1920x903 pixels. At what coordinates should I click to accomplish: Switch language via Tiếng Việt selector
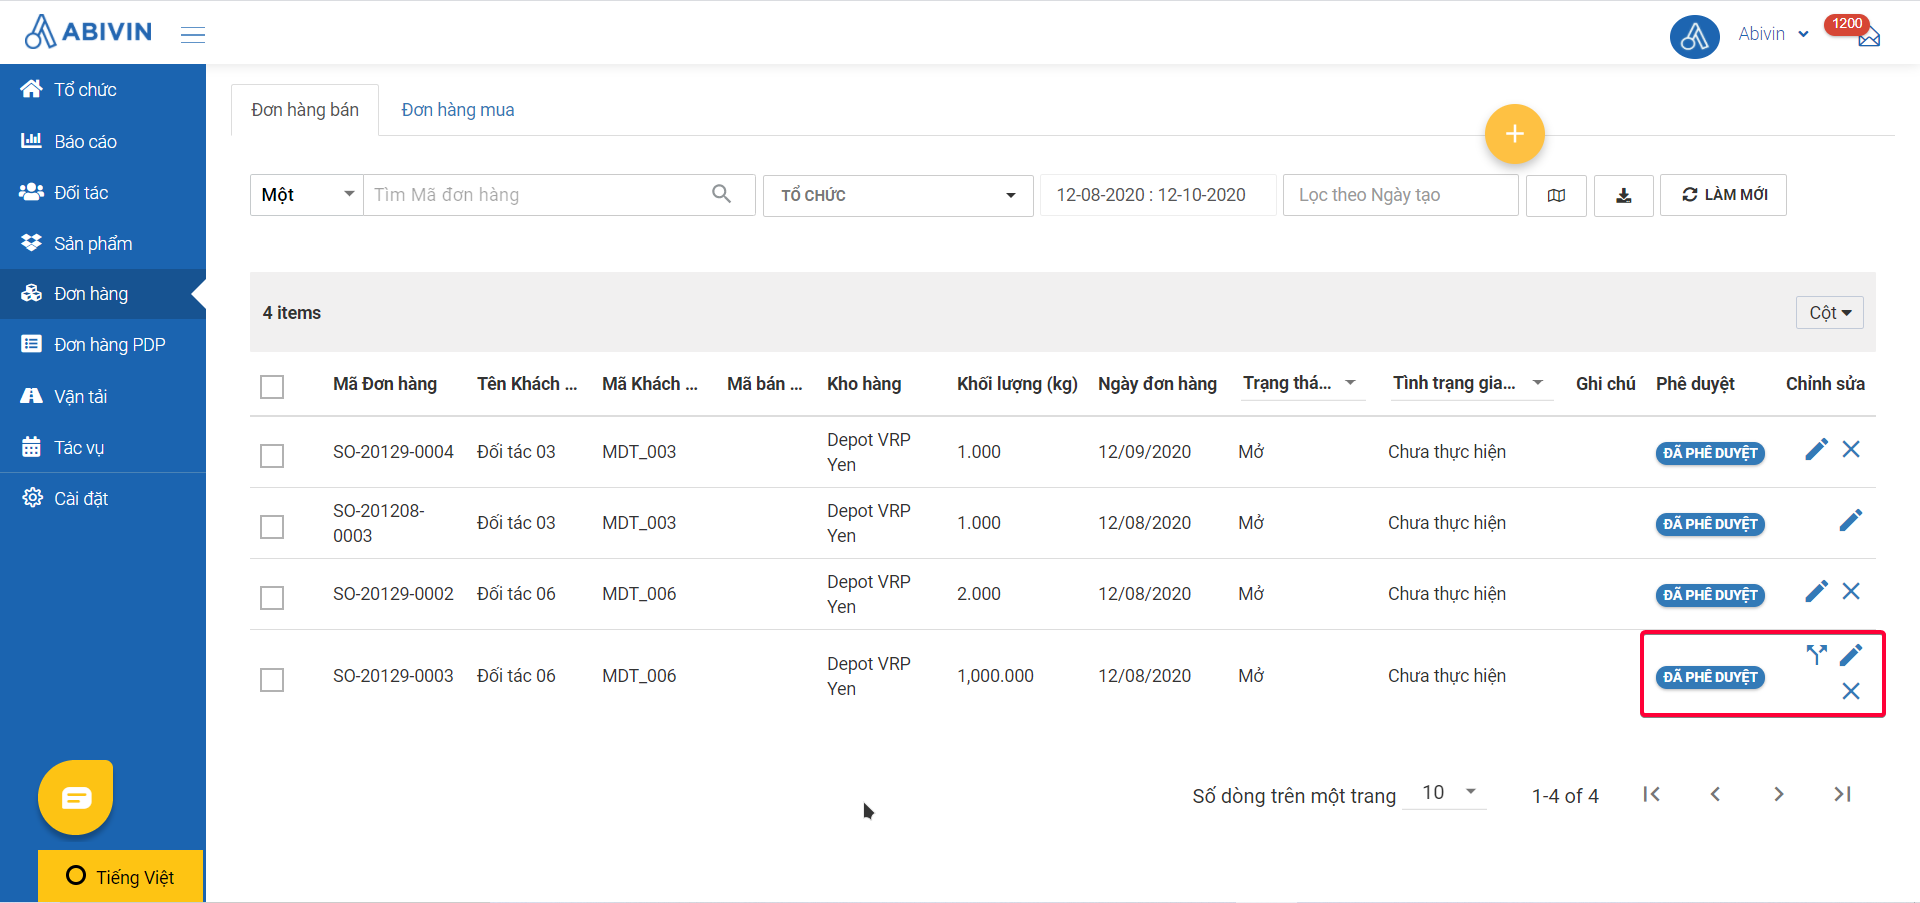(120, 876)
